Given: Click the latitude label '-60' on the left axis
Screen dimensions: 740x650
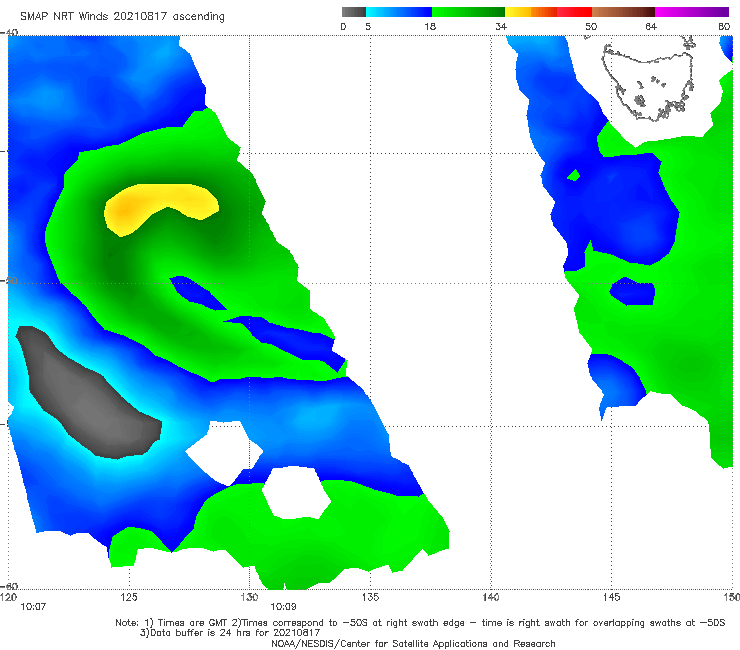Looking at the screenshot, I should pos(9,586).
